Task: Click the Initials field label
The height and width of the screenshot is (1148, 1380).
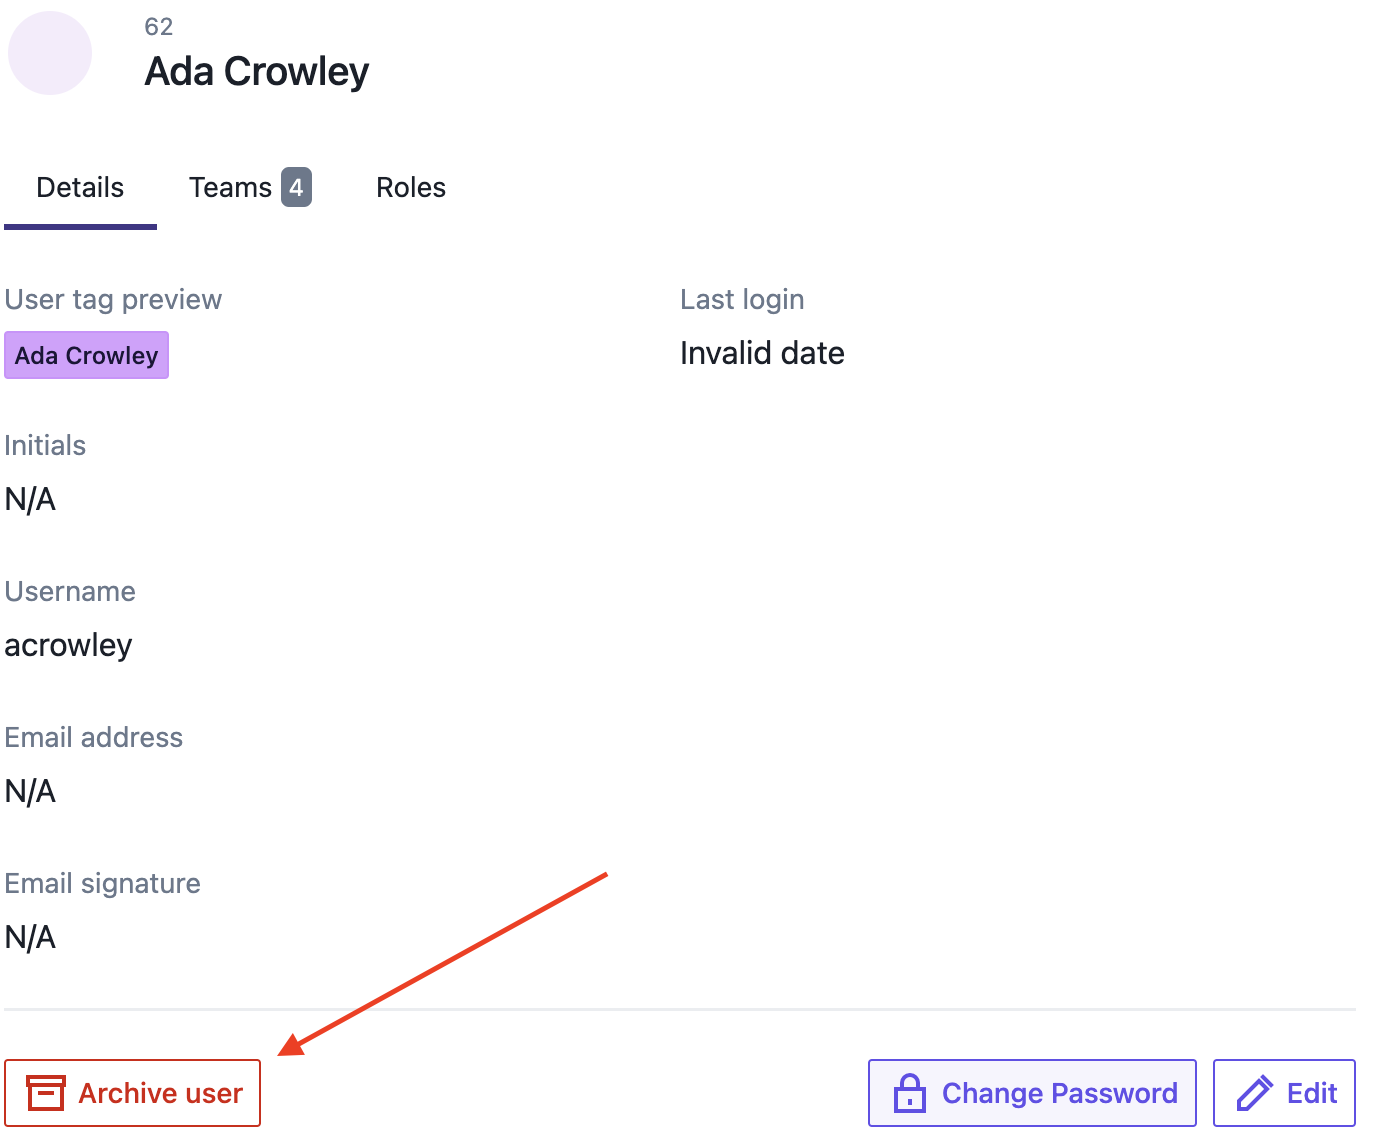Action: tap(45, 446)
